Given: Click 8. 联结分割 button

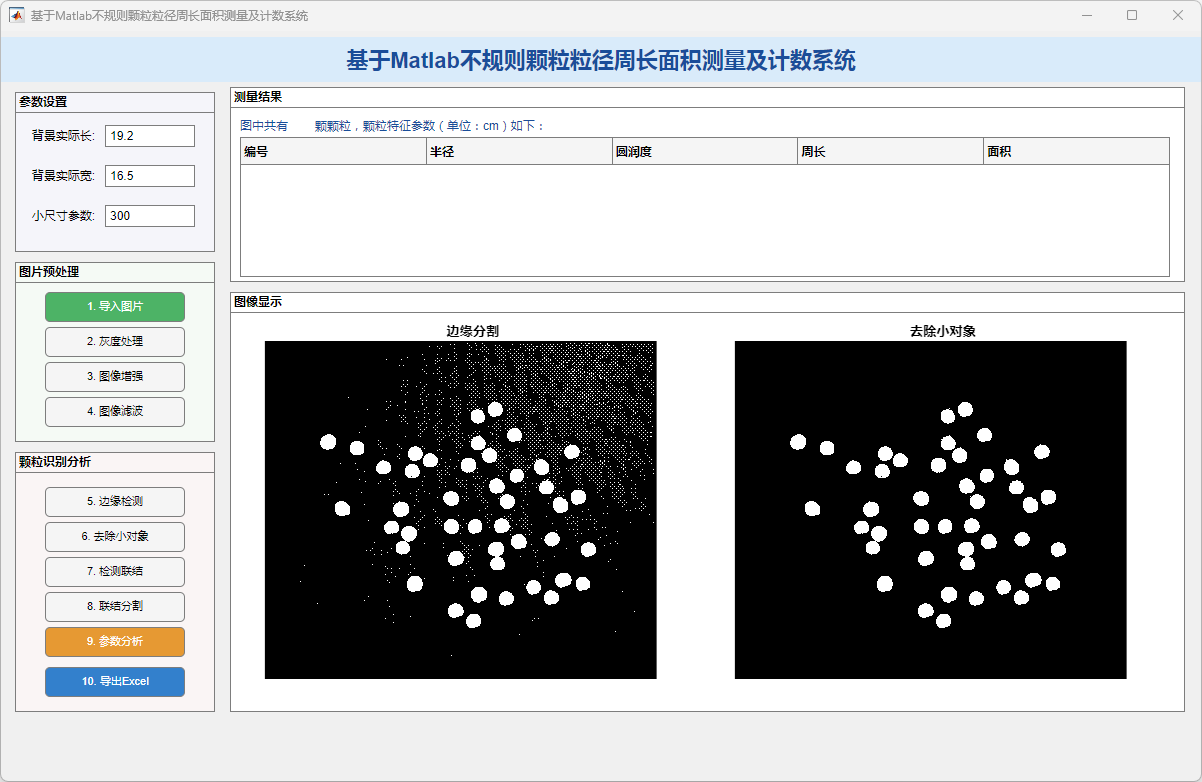Looking at the screenshot, I should [x=115, y=607].
